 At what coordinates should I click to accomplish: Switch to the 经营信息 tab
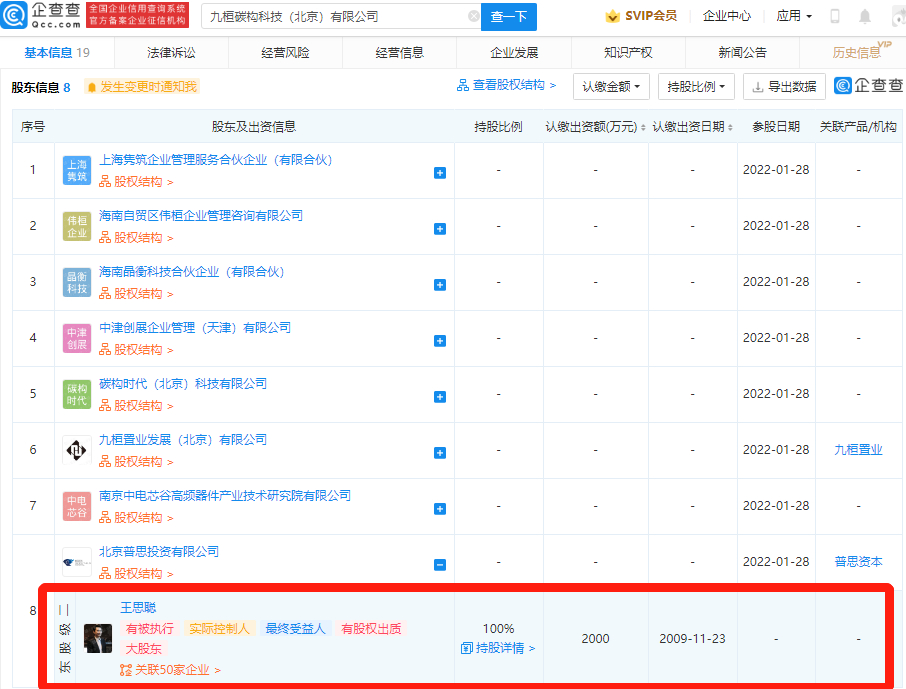399,53
